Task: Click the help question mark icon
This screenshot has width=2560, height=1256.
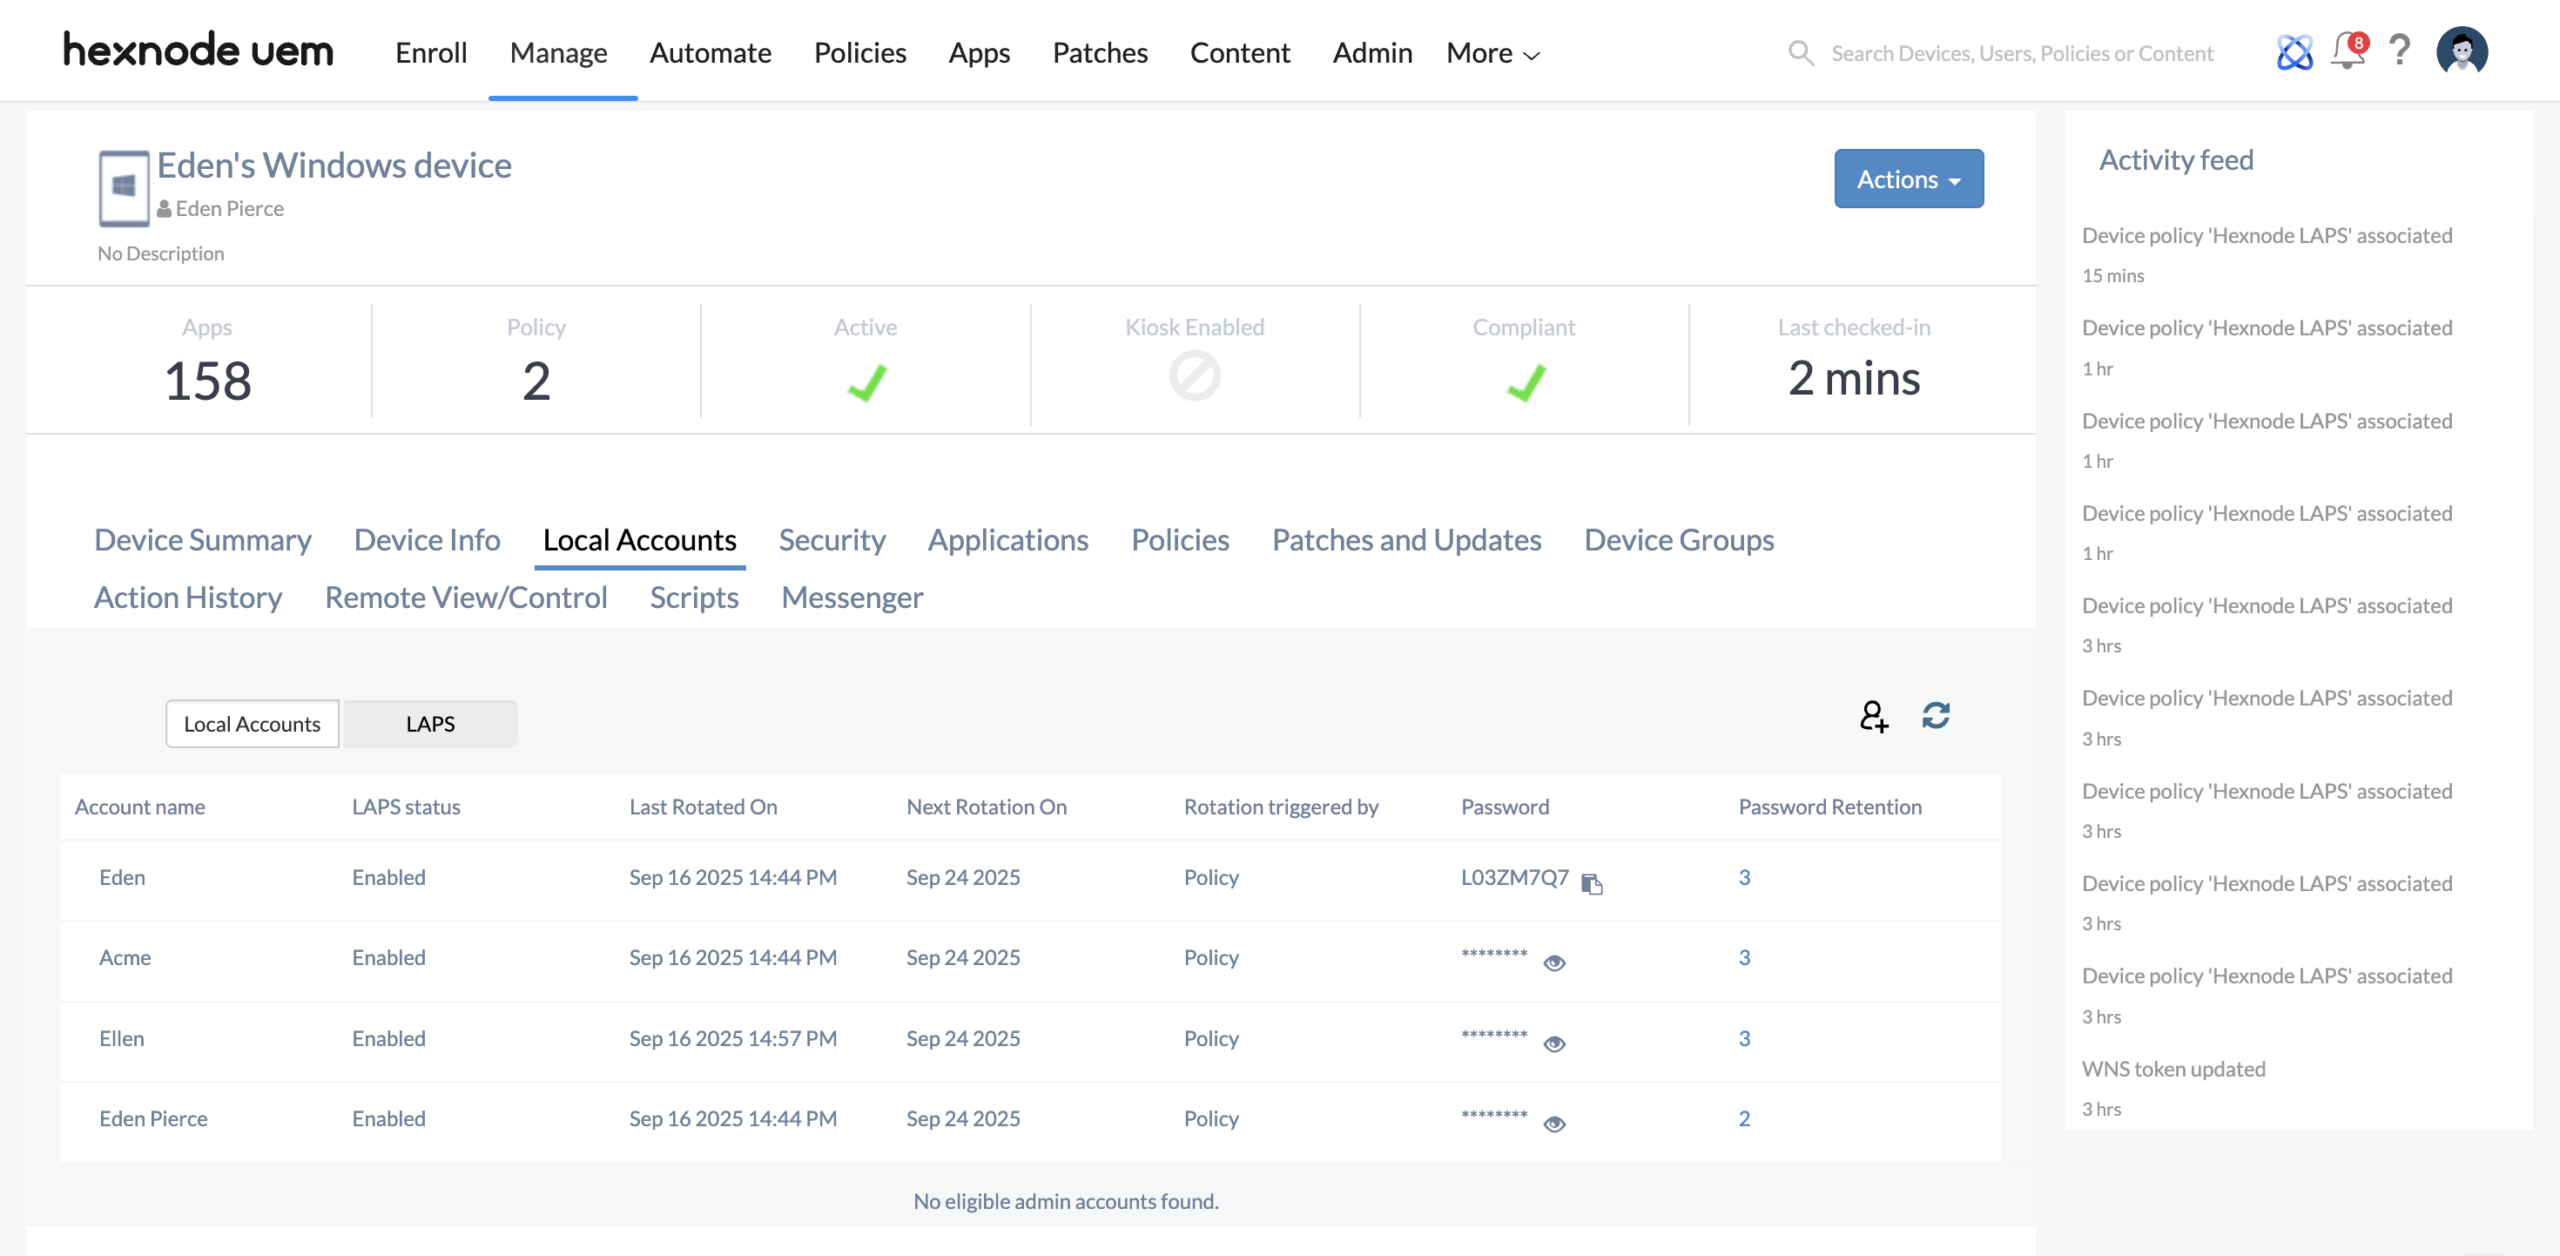Action: click(2400, 51)
